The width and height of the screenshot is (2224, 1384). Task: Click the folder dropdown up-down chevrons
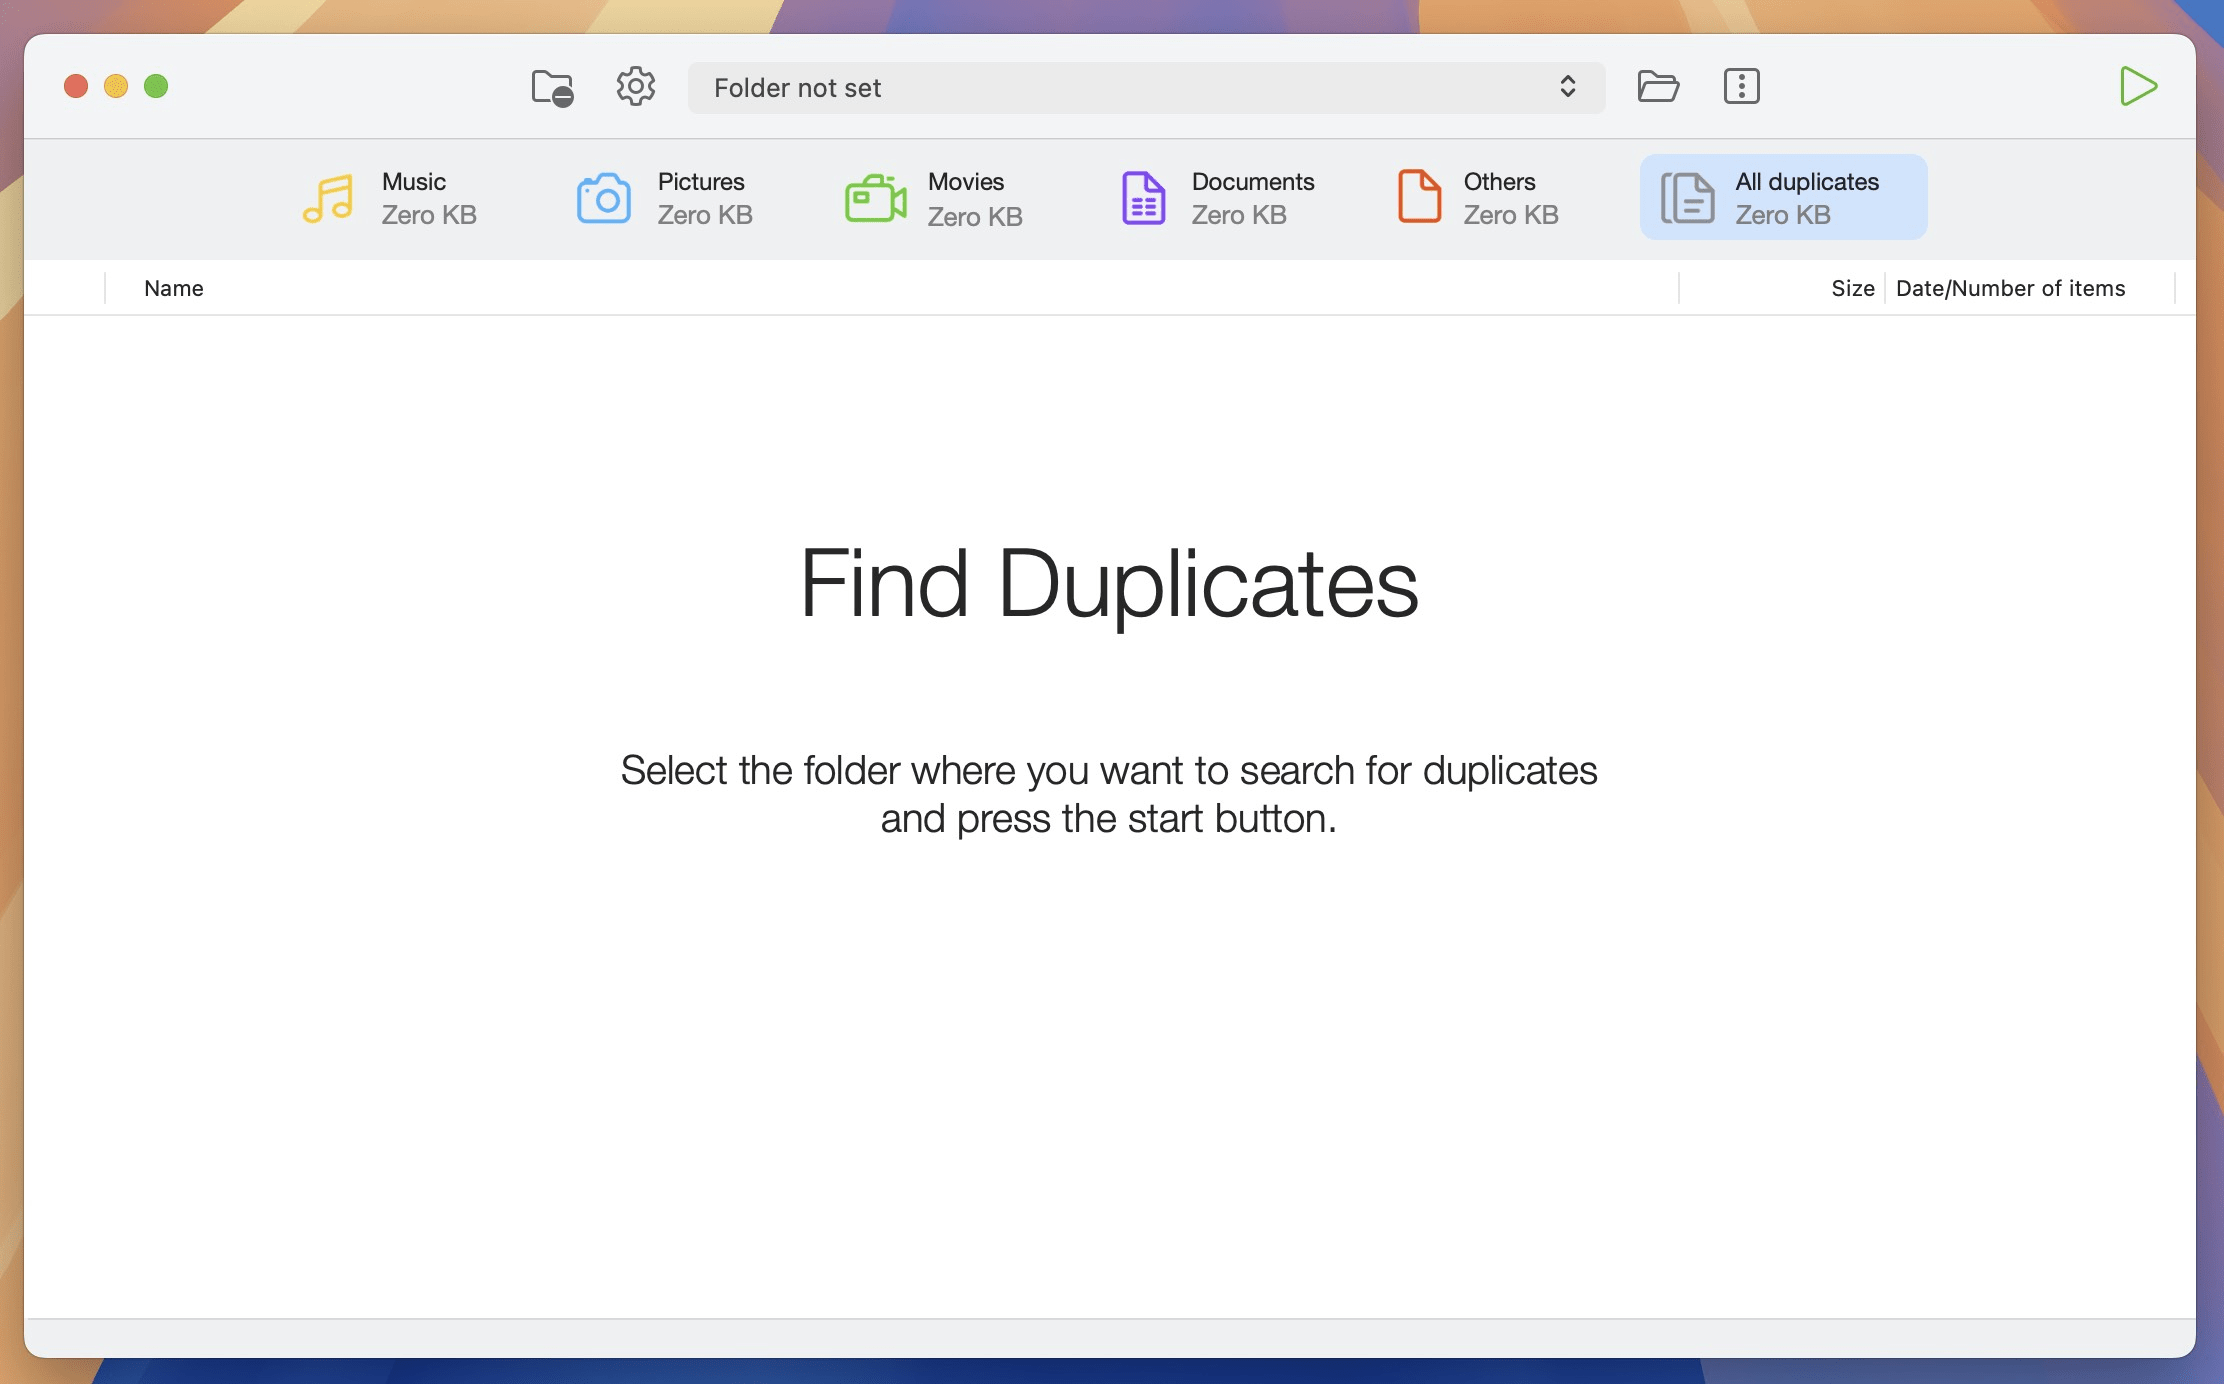[x=1567, y=87]
